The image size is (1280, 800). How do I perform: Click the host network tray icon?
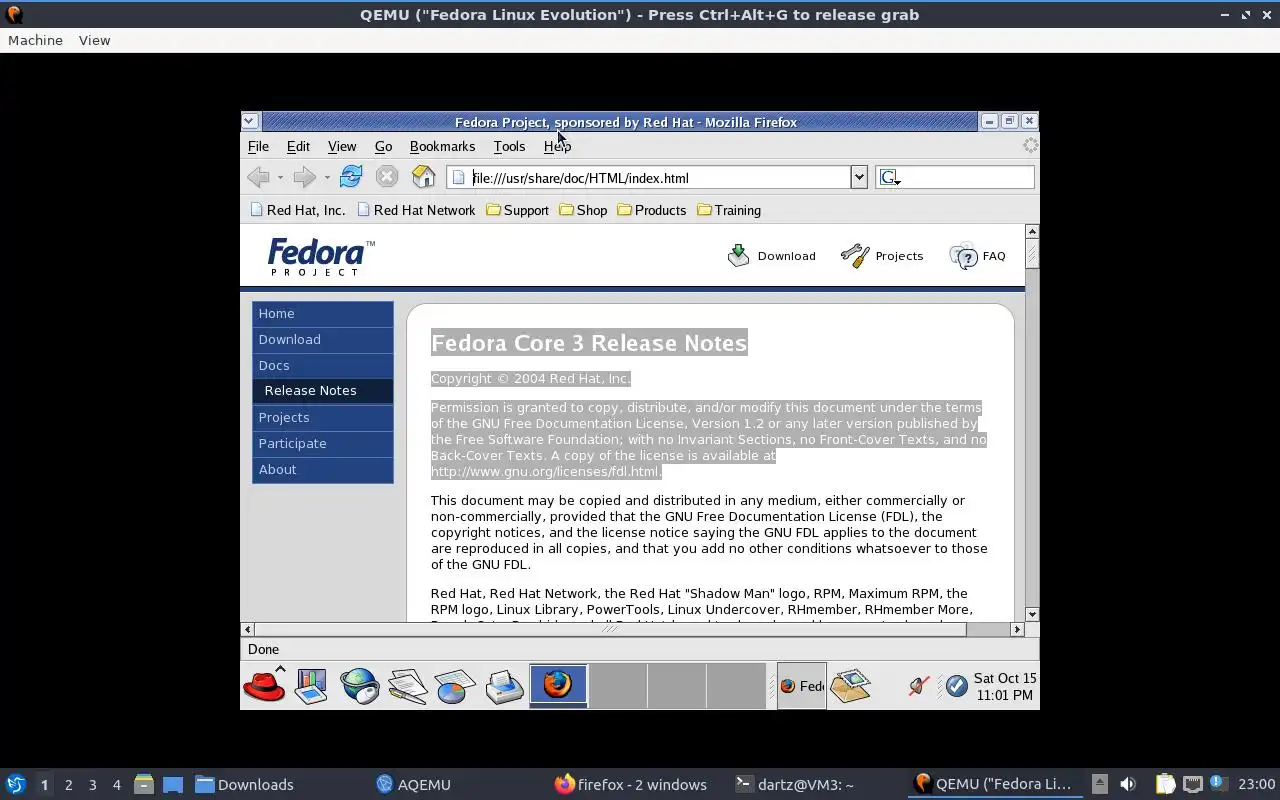click(x=1192, y=784)
